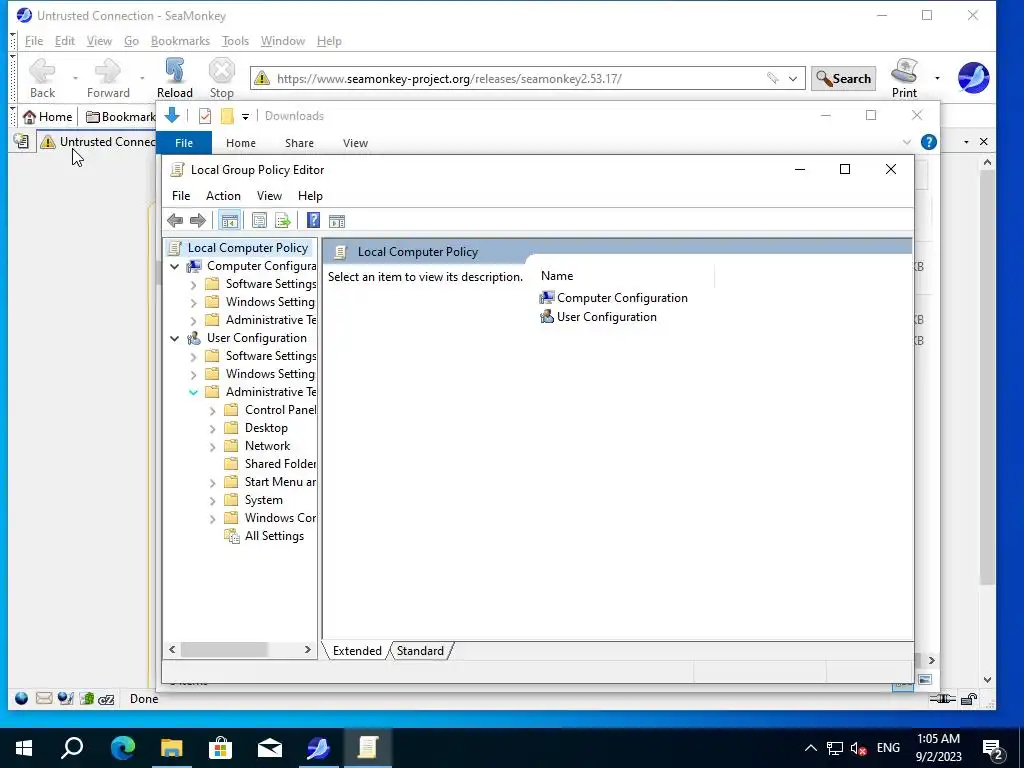Open the Action menu in Group Policy Editor

click(x=223, y=196)
